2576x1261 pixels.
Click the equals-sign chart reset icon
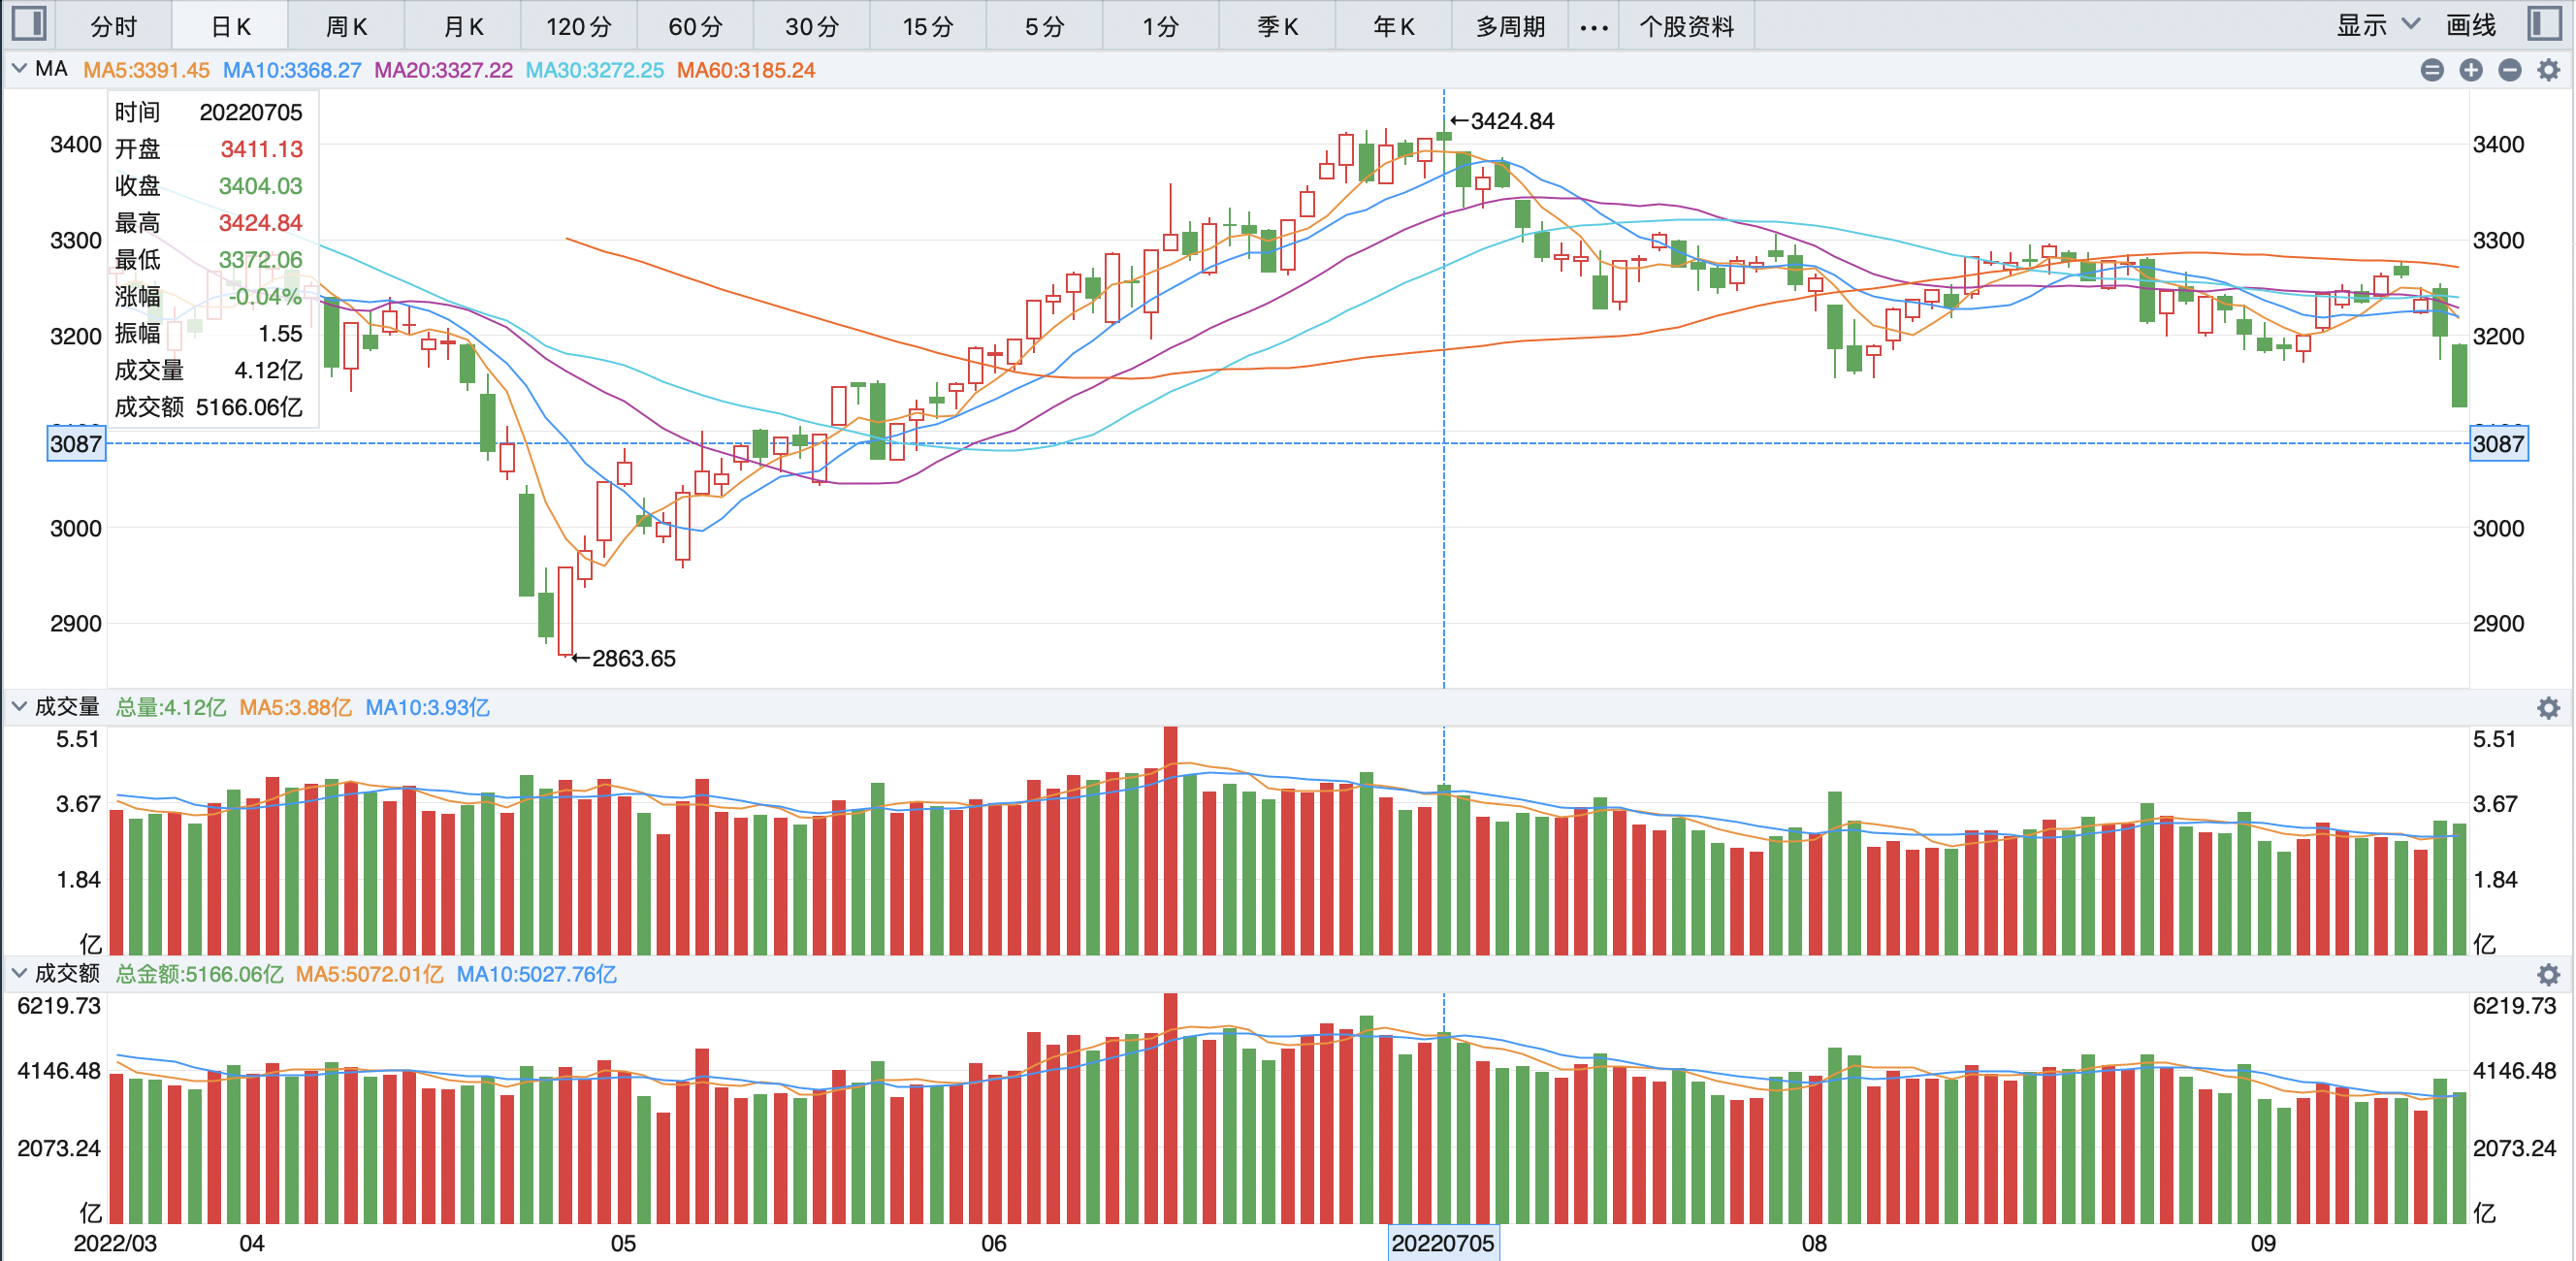pyautogui.click(x=2432, y=70)
